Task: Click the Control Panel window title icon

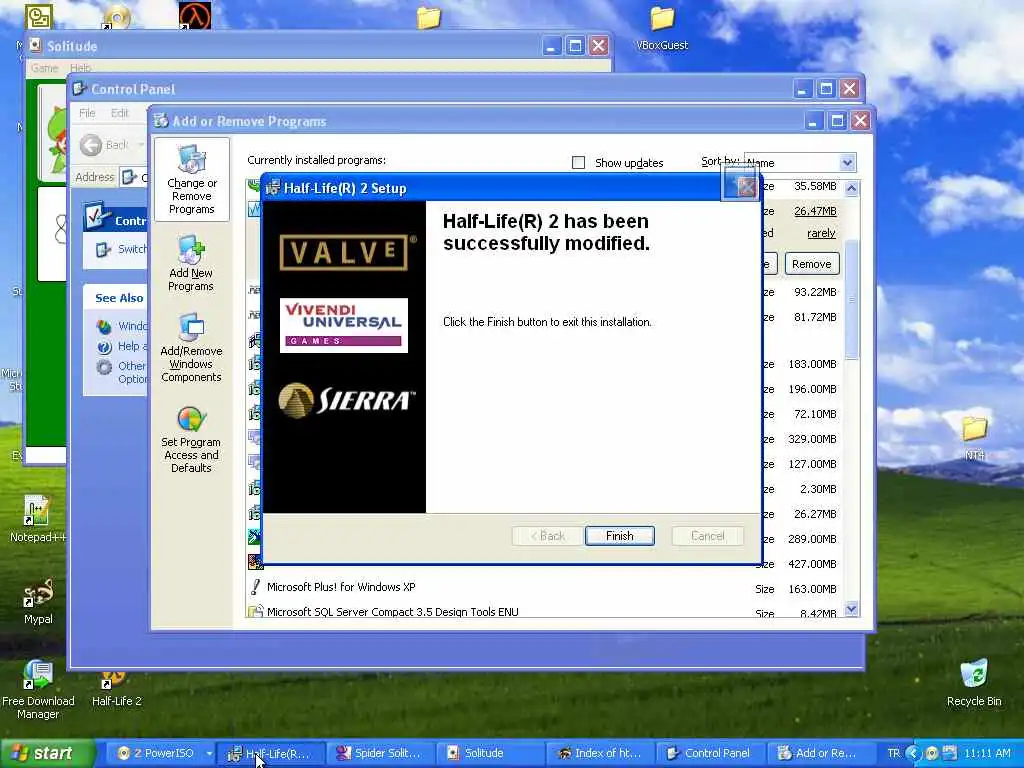Action: pyautogui.click(x=80, y=88)
